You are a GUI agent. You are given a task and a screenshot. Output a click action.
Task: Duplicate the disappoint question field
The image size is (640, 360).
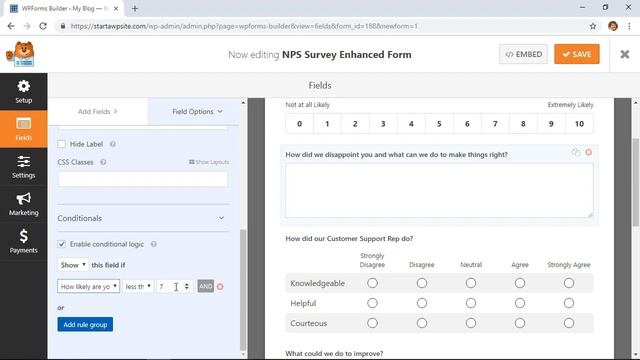576,152
